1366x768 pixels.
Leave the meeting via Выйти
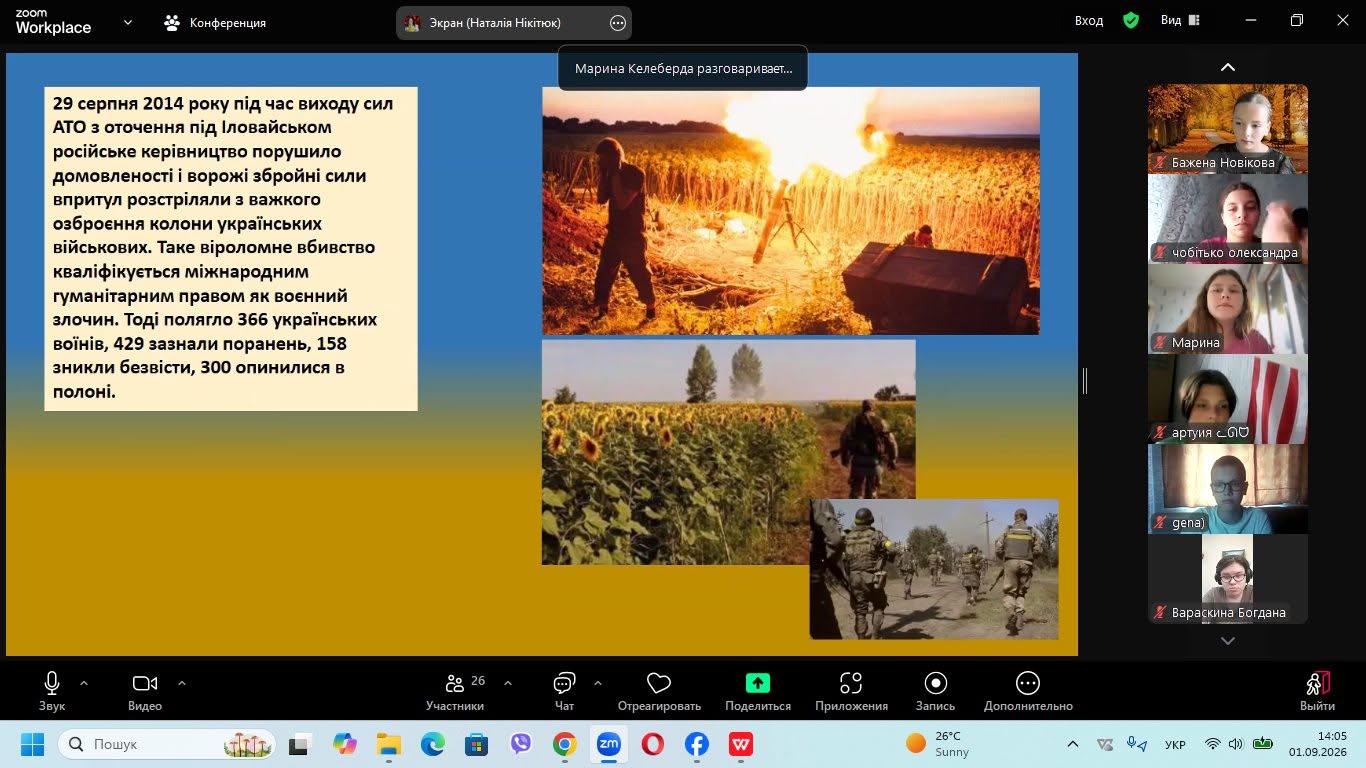[1318, 691]
